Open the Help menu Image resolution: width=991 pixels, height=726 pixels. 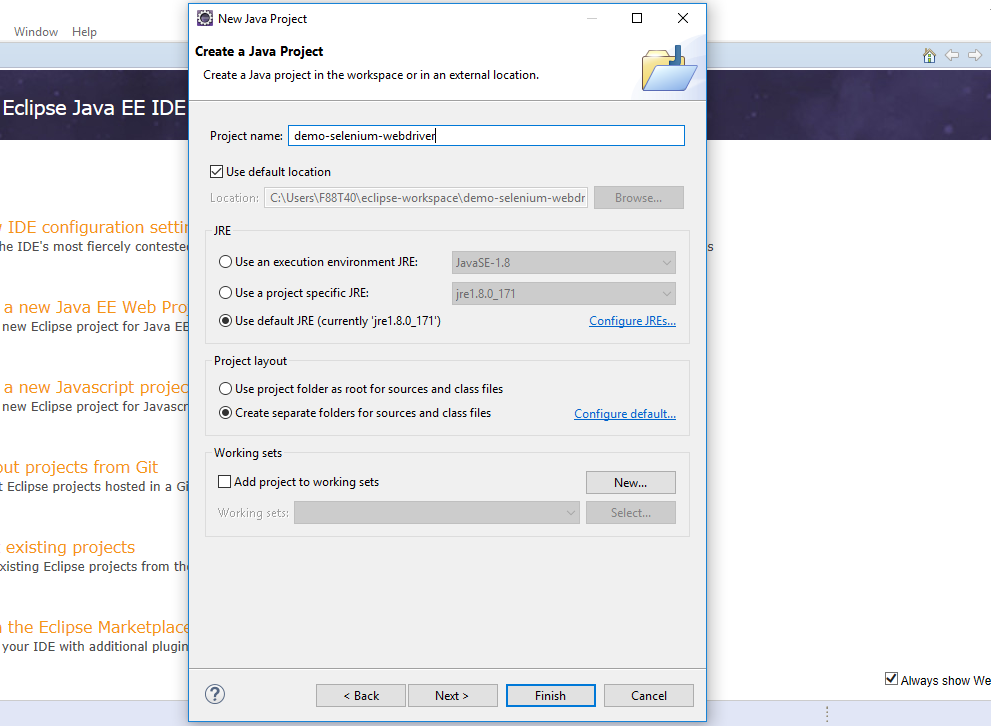[x=84, y=32]
